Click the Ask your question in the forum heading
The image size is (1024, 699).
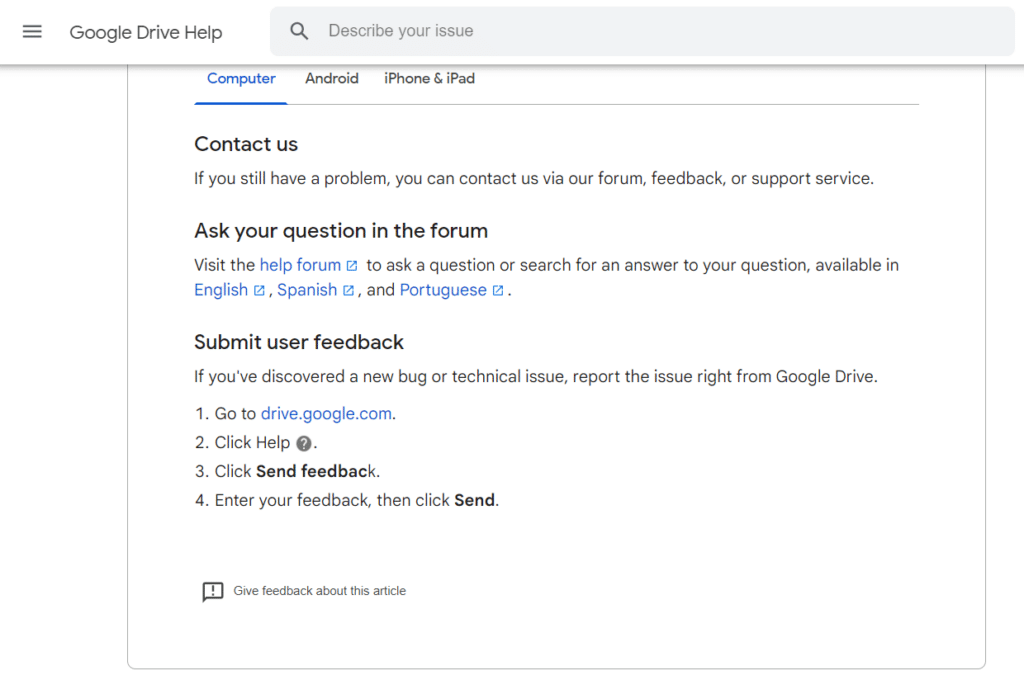[x=341, y=231]
